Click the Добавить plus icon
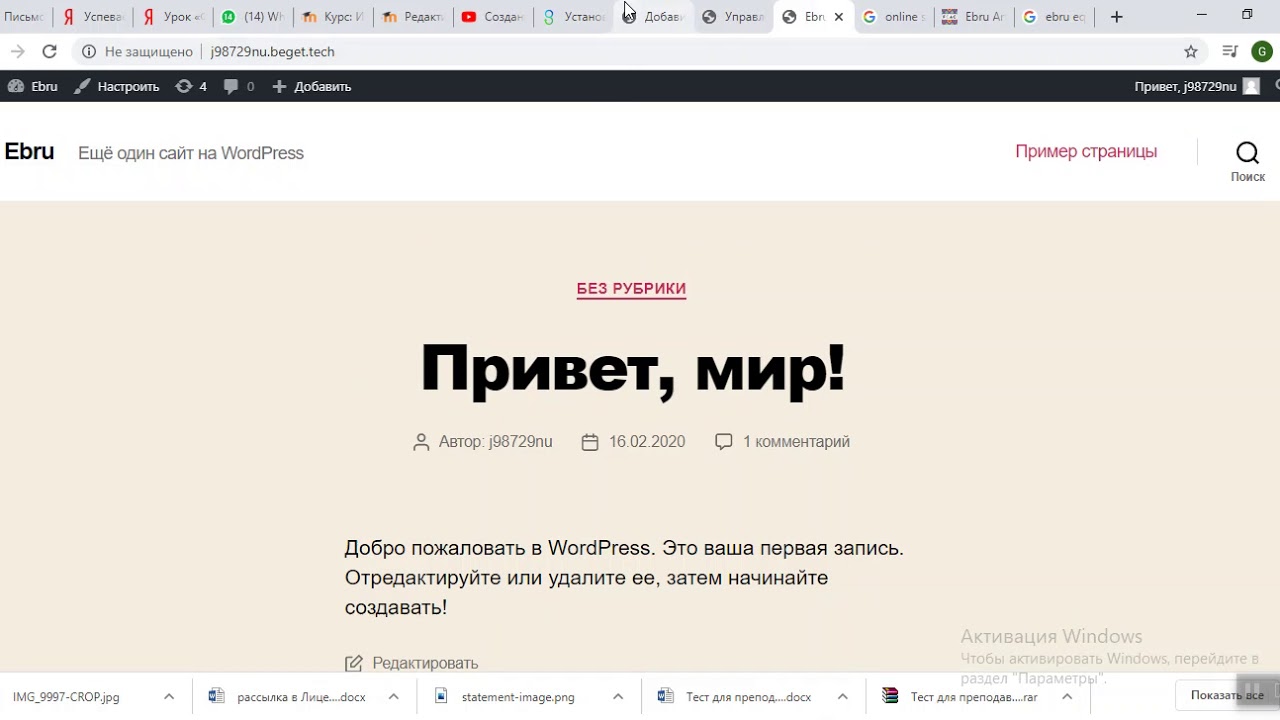Viewport: 1280px width, 720px height. pyautogui.click(x=279, y=86)
